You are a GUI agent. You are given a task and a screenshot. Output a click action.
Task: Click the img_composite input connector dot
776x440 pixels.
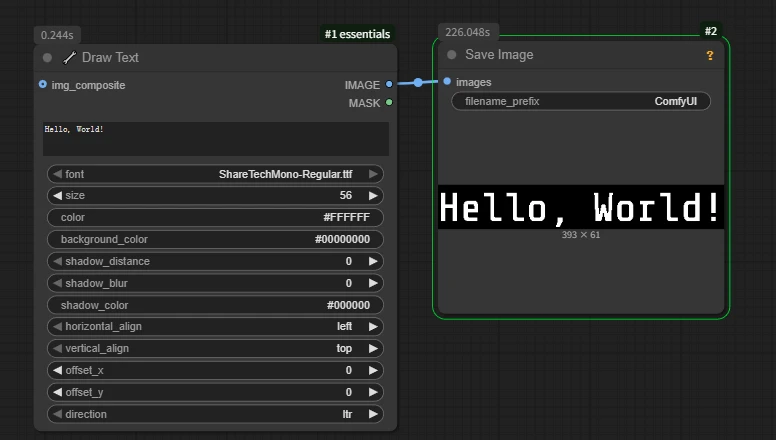click(42, 85)
